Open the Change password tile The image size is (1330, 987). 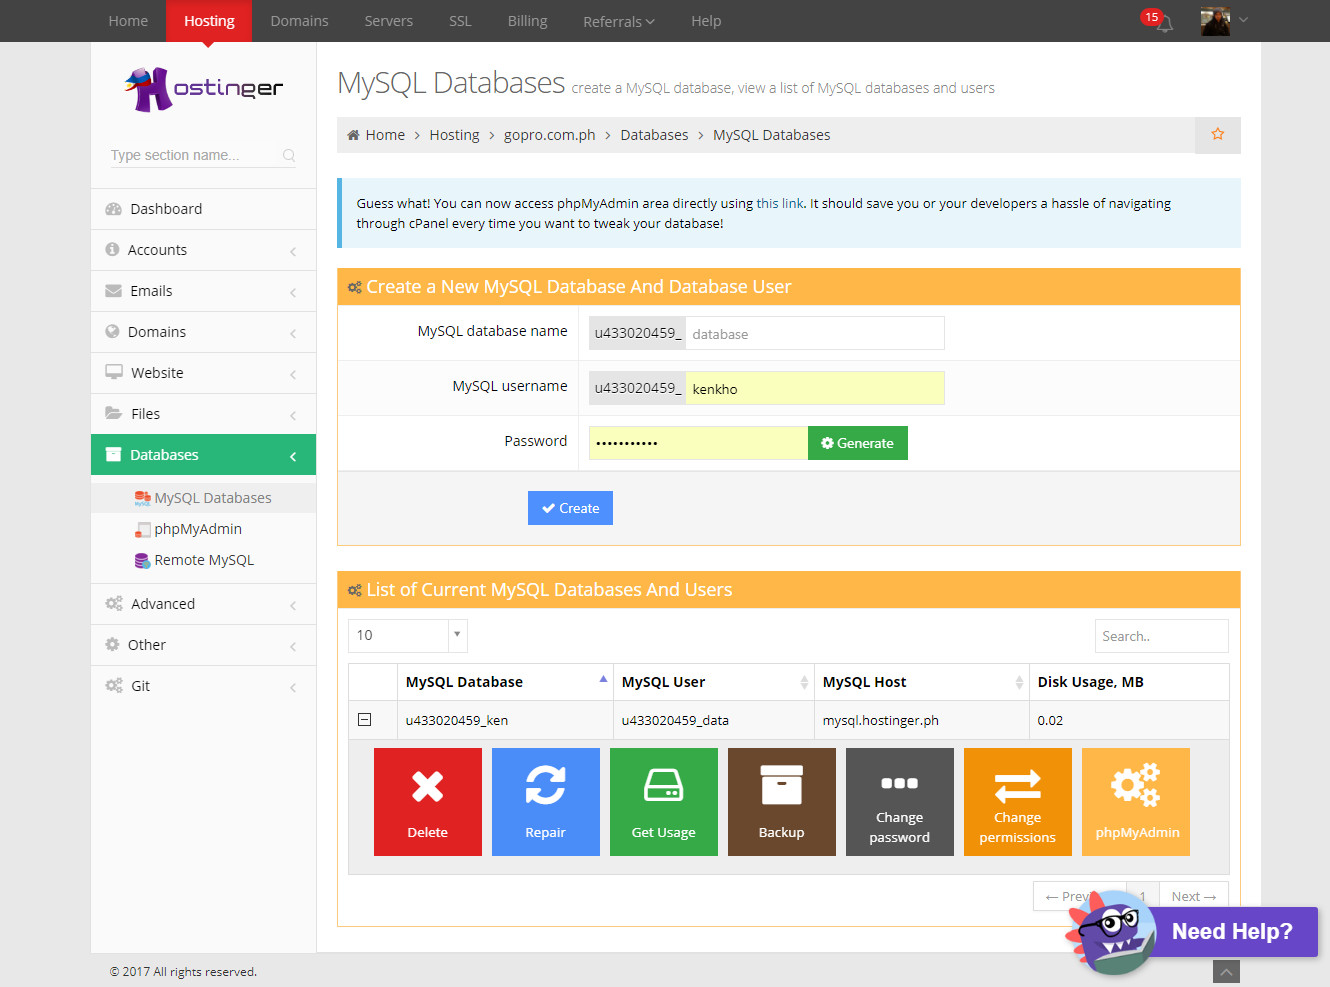coord(900,802)
